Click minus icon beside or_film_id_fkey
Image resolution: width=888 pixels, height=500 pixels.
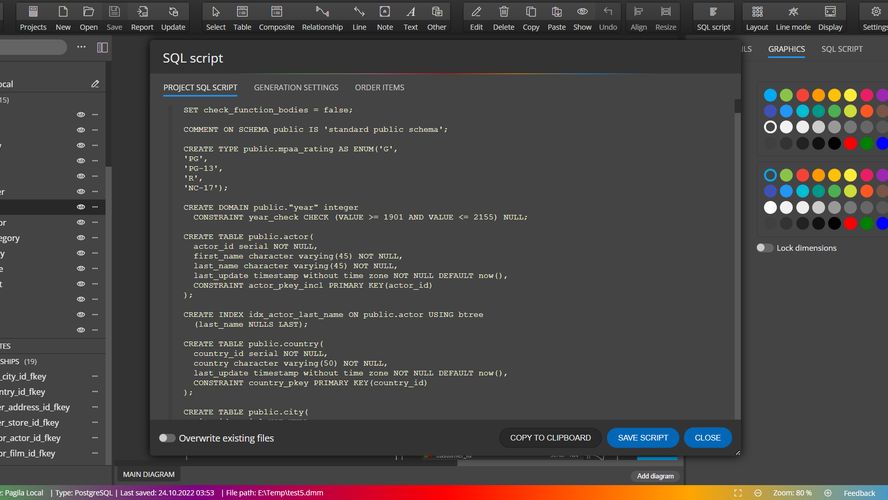pyautogui.click(x=95, y=453)
